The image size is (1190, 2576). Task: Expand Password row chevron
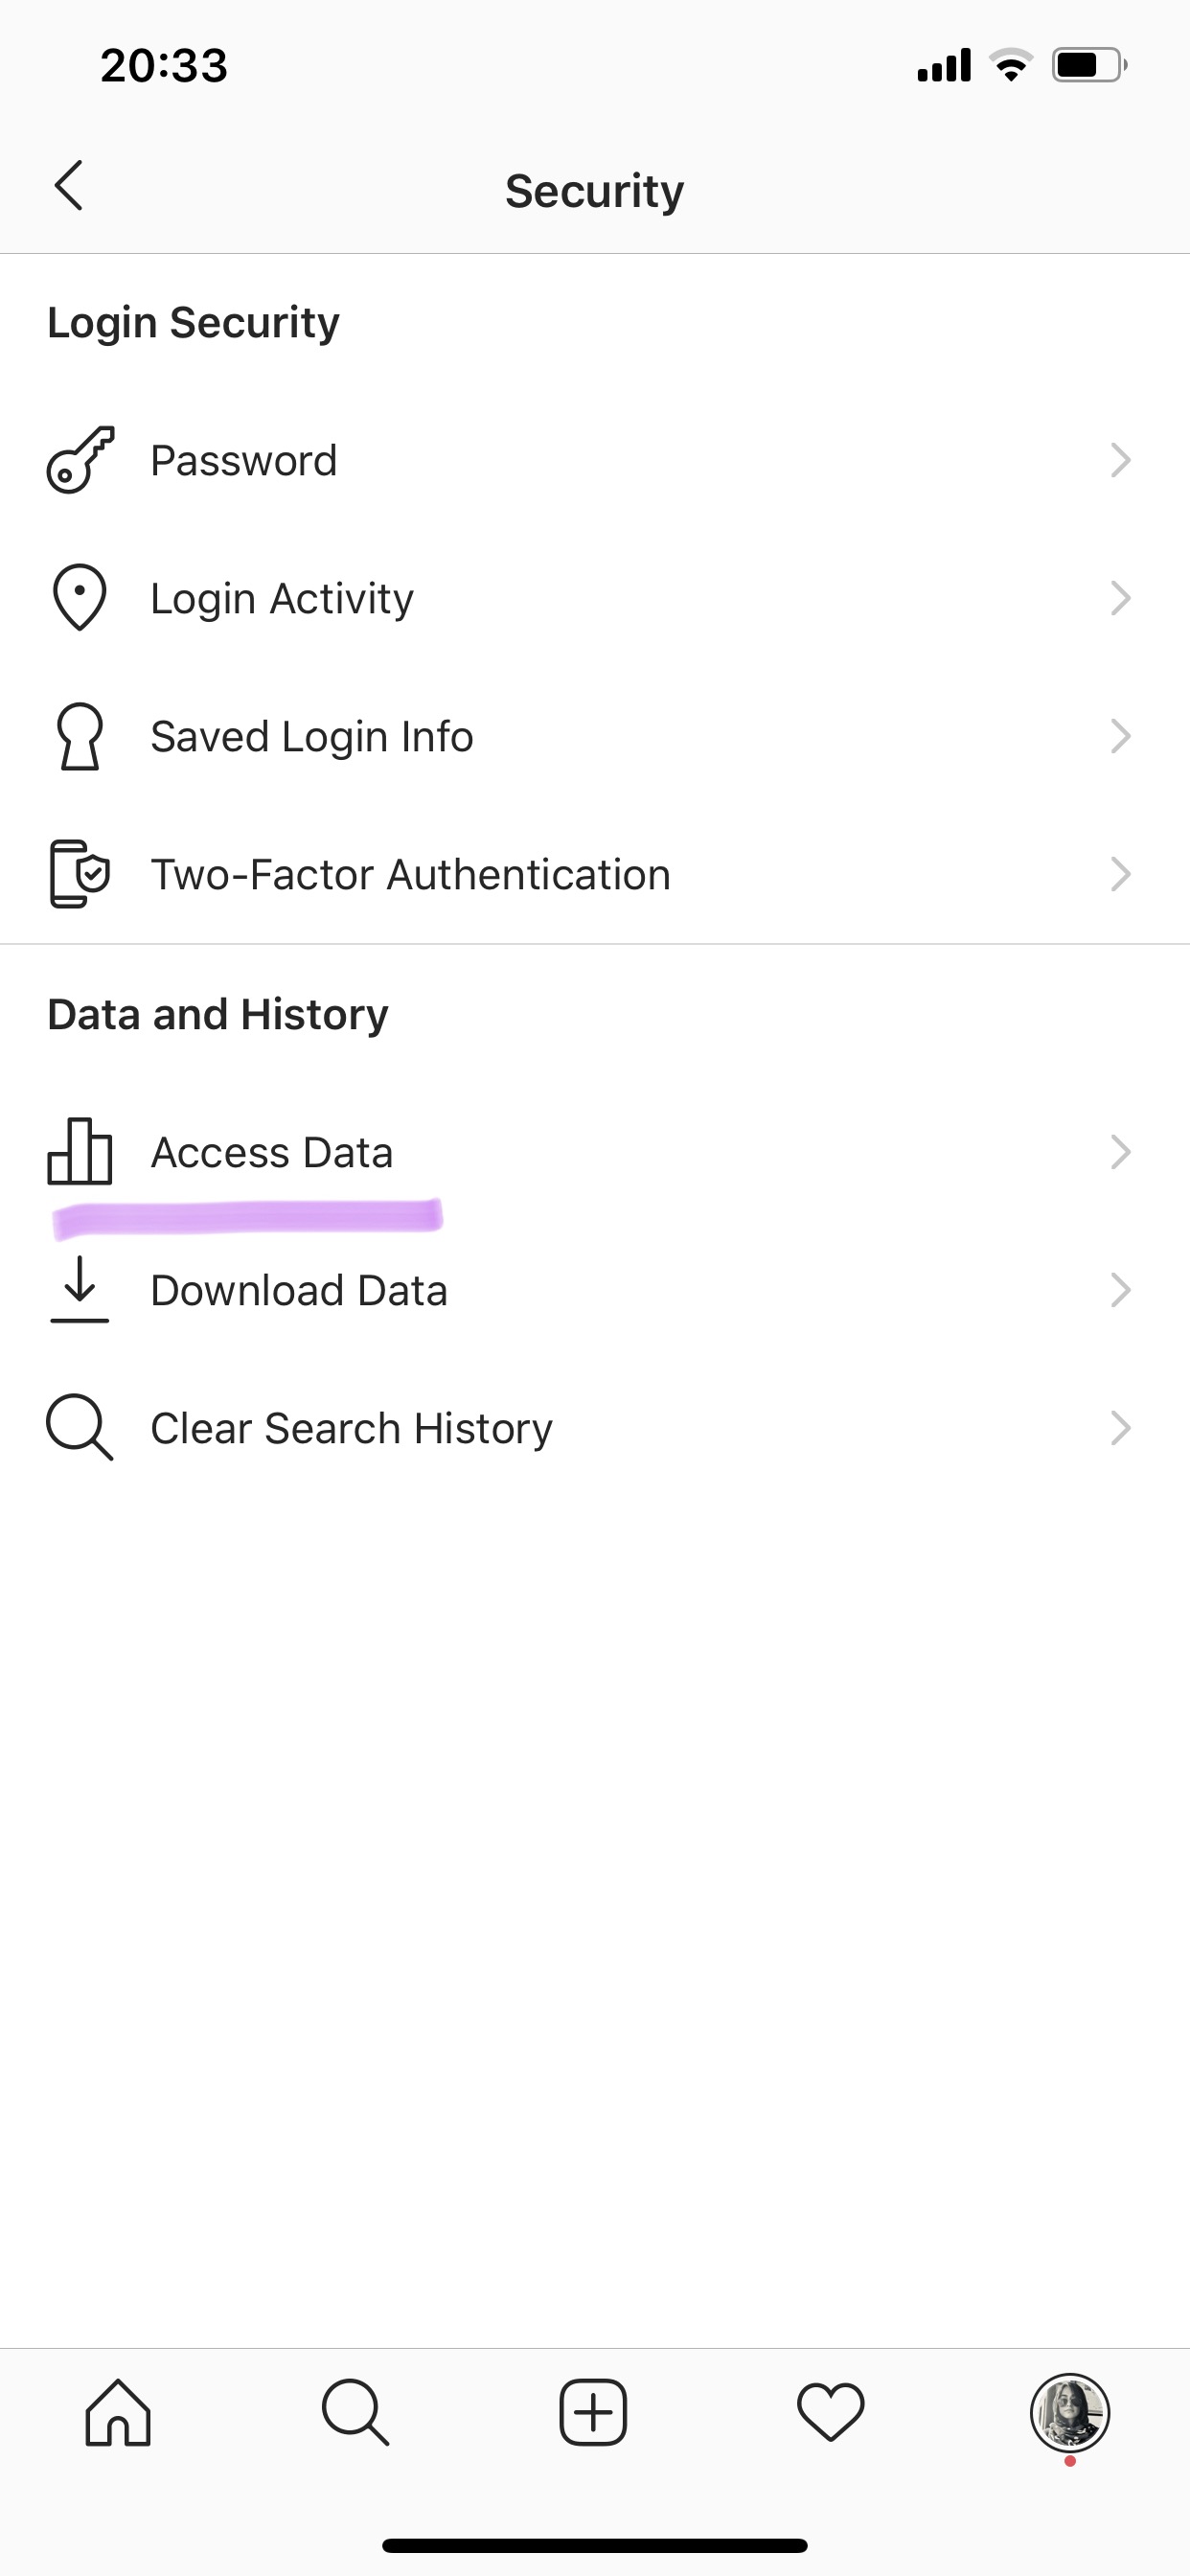coord(1120,460)
